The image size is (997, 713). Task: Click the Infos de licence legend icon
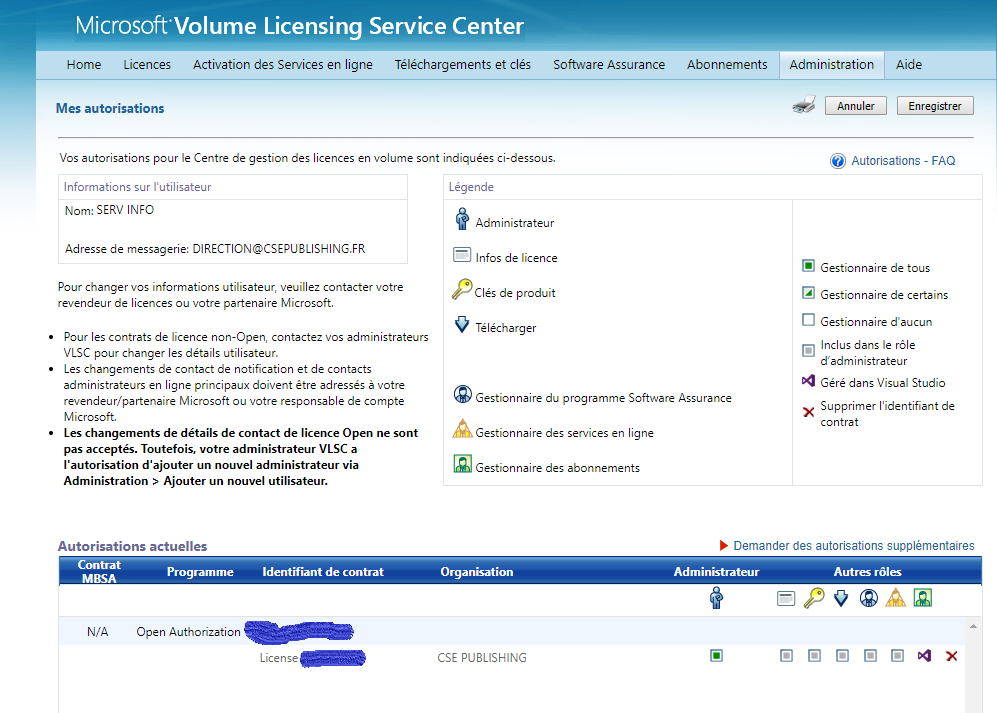coord(462,255)
